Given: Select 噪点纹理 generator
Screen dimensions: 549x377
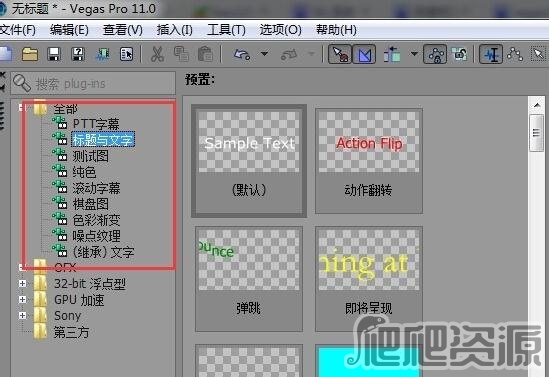Looking at the screenshot, I should pyautogui.click(x=97, y=236).
